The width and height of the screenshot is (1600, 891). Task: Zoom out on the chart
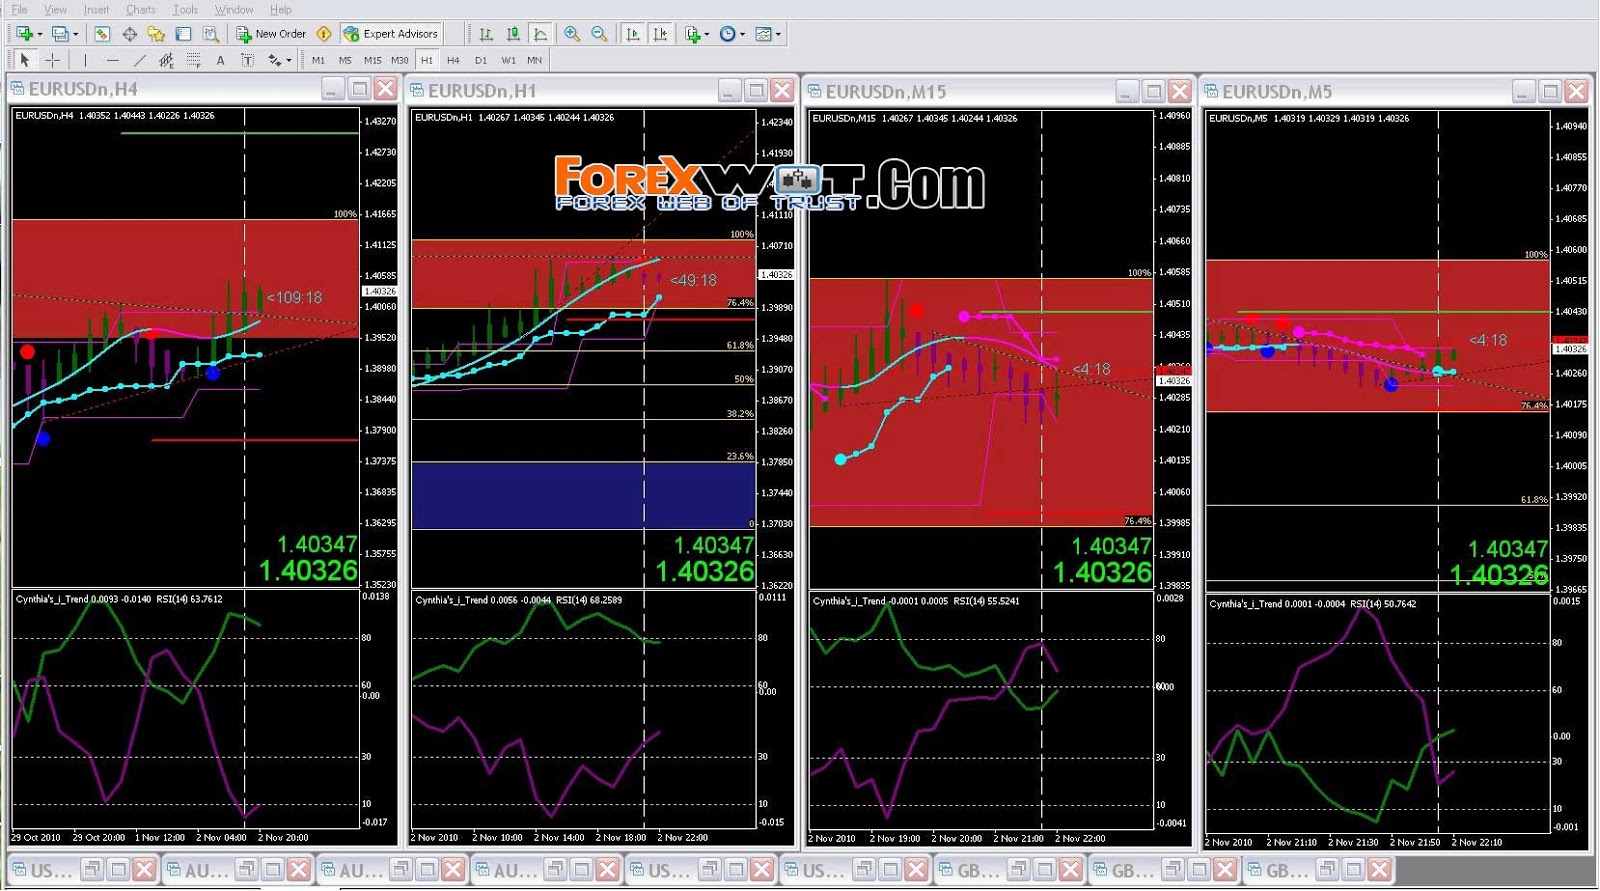[x=599, y=34]
